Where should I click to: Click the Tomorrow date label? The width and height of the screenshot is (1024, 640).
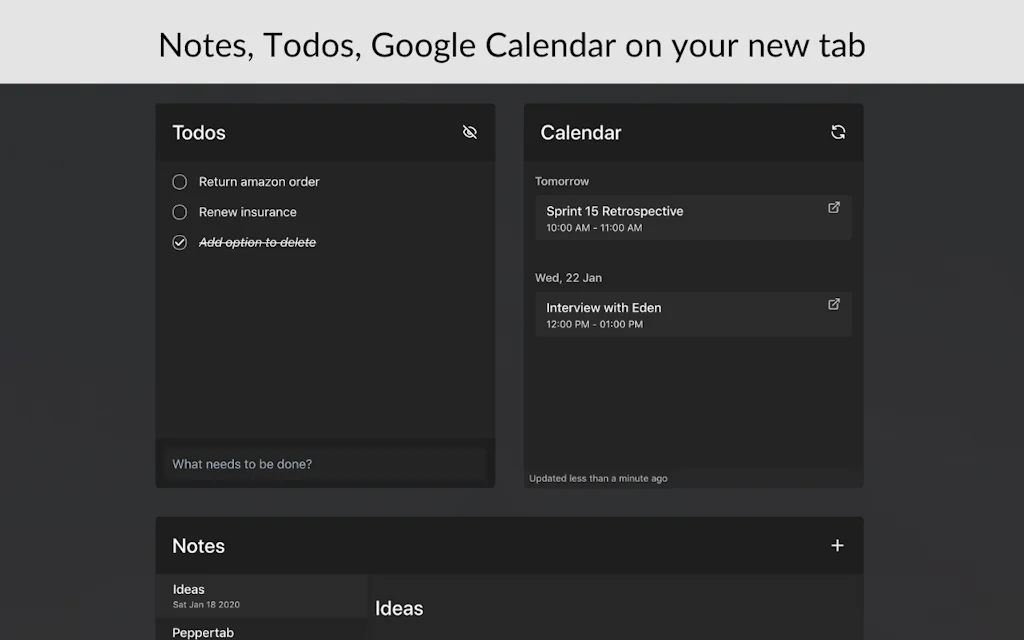[x=562, y=181]
